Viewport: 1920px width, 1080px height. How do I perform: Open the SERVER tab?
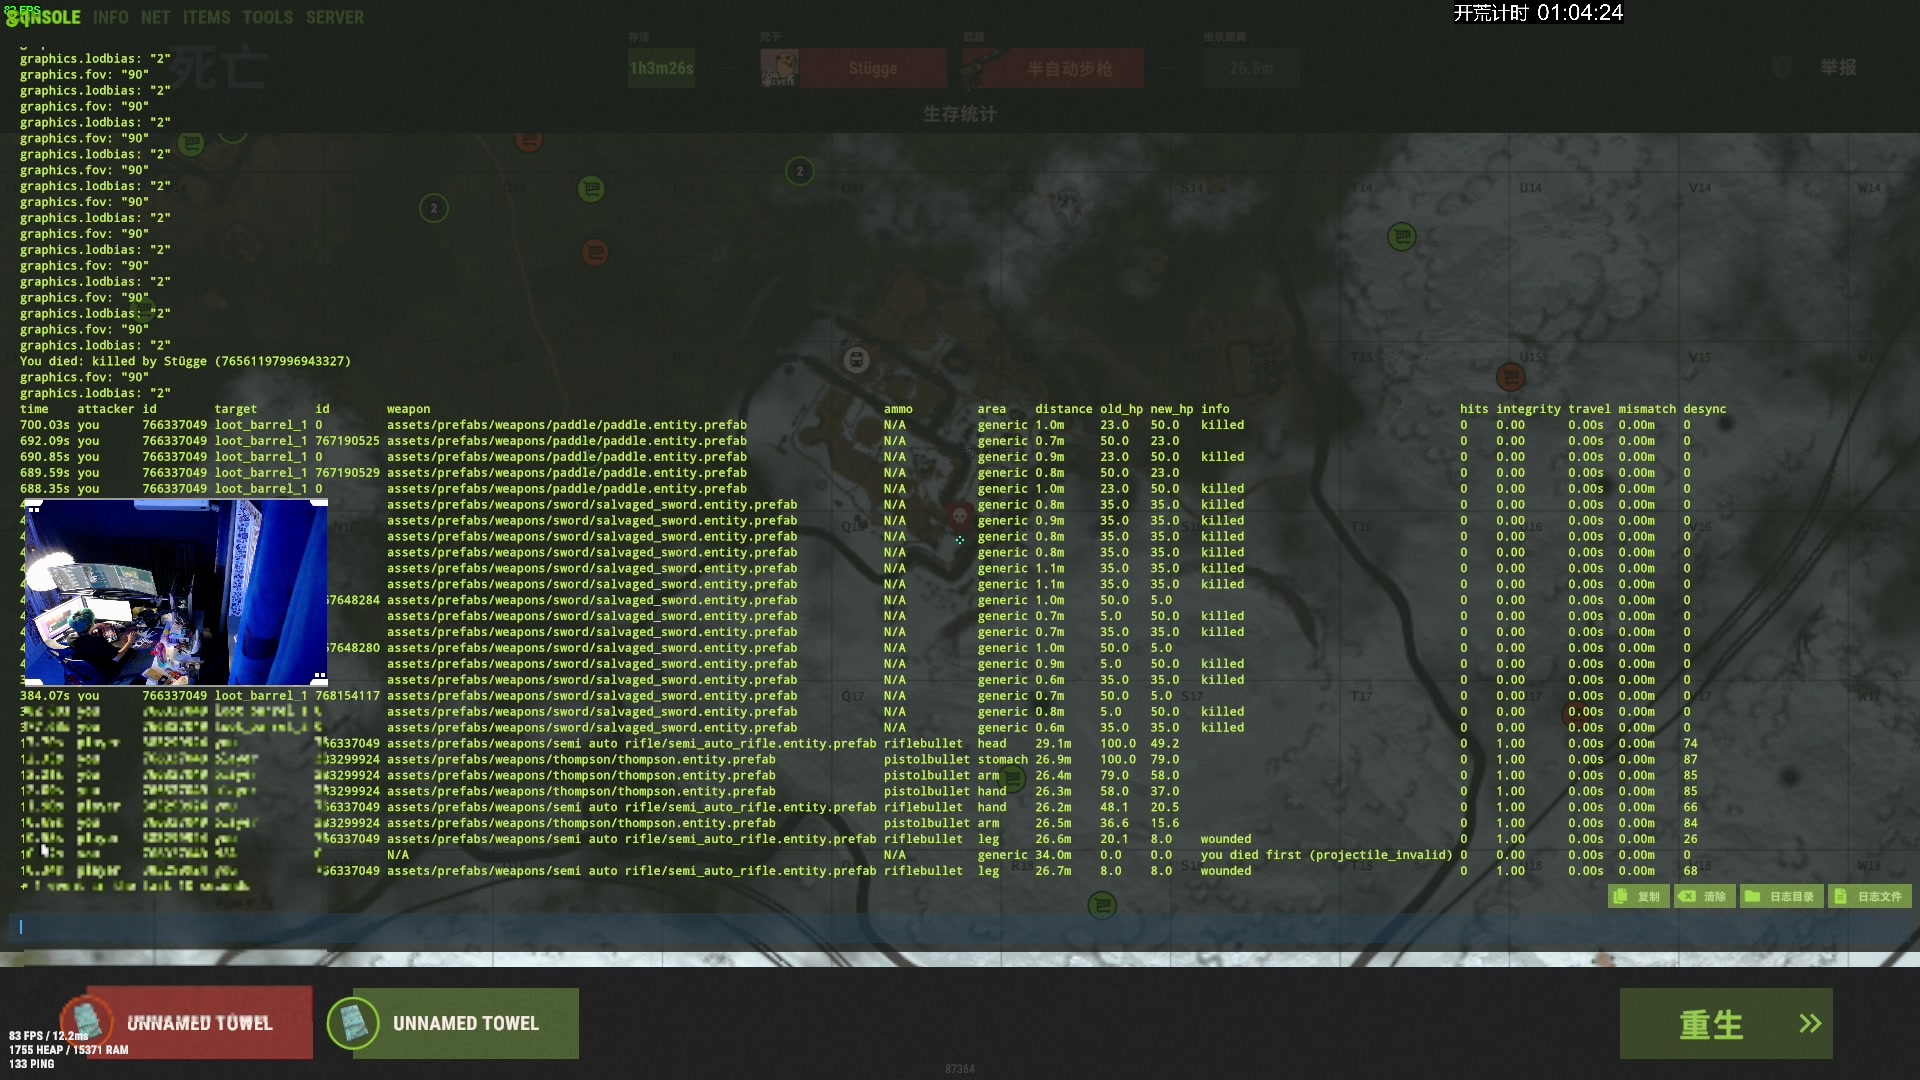coord(335,17)
